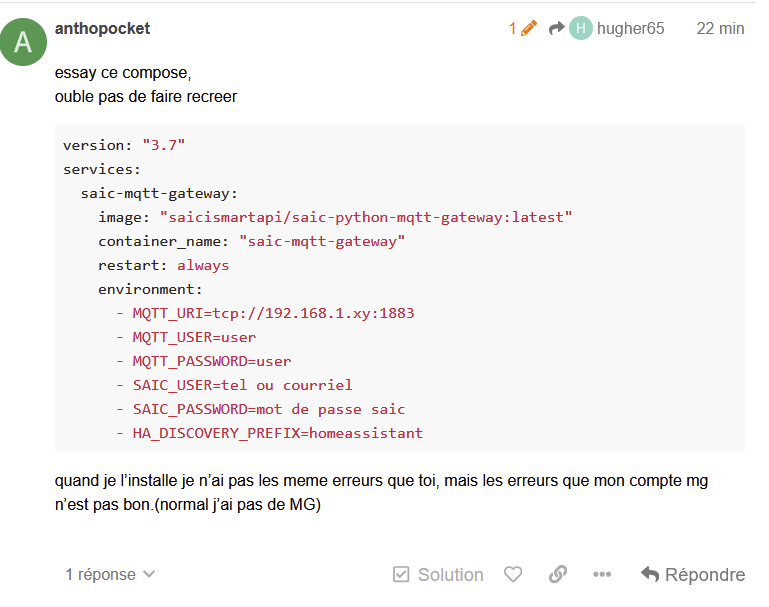Click anthopocket's green avatar circle
The height and width of the screenshot is (607, 769).
(x=23, y=42)
